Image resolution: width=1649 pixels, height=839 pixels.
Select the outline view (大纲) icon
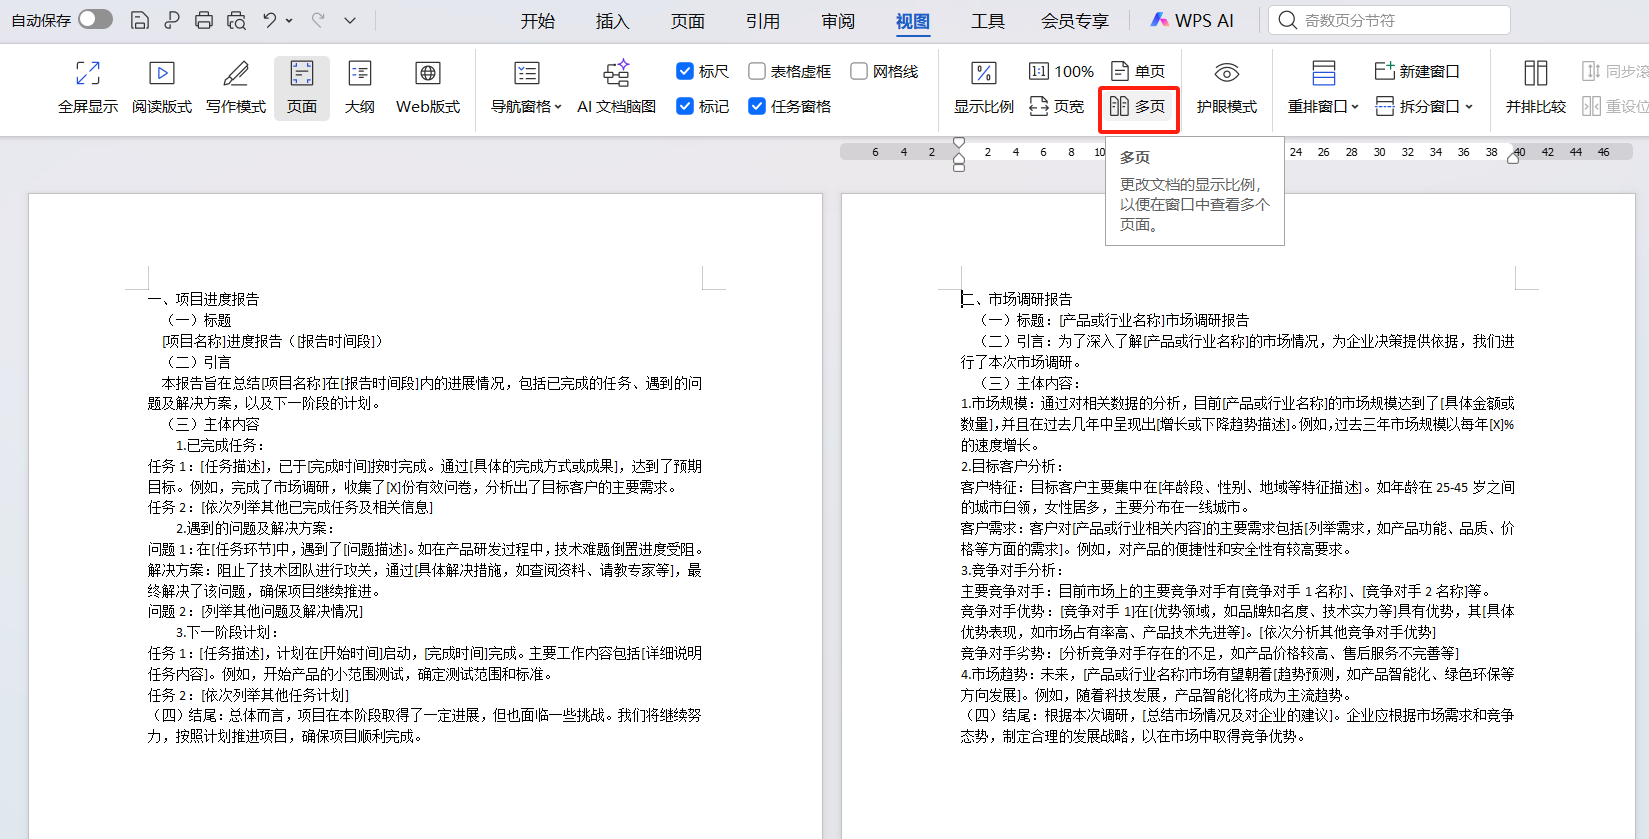[x=359, y=74]
